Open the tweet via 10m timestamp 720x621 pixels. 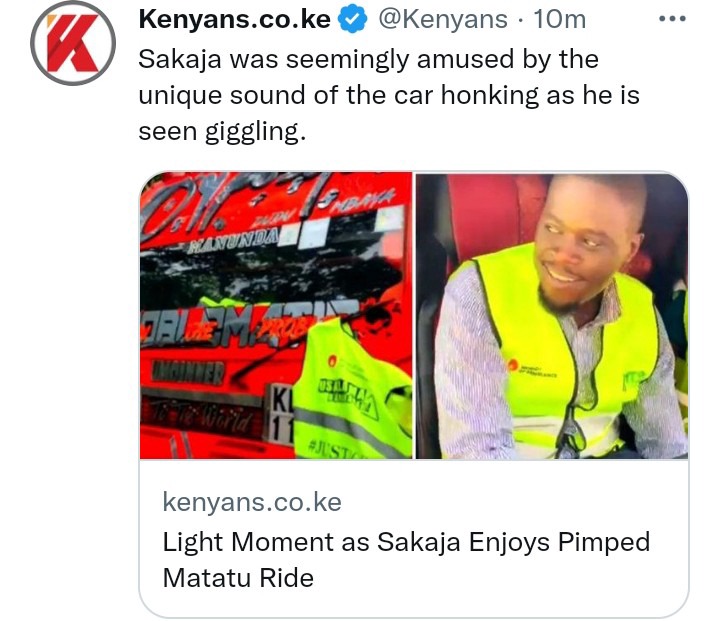tap(560, 19)
